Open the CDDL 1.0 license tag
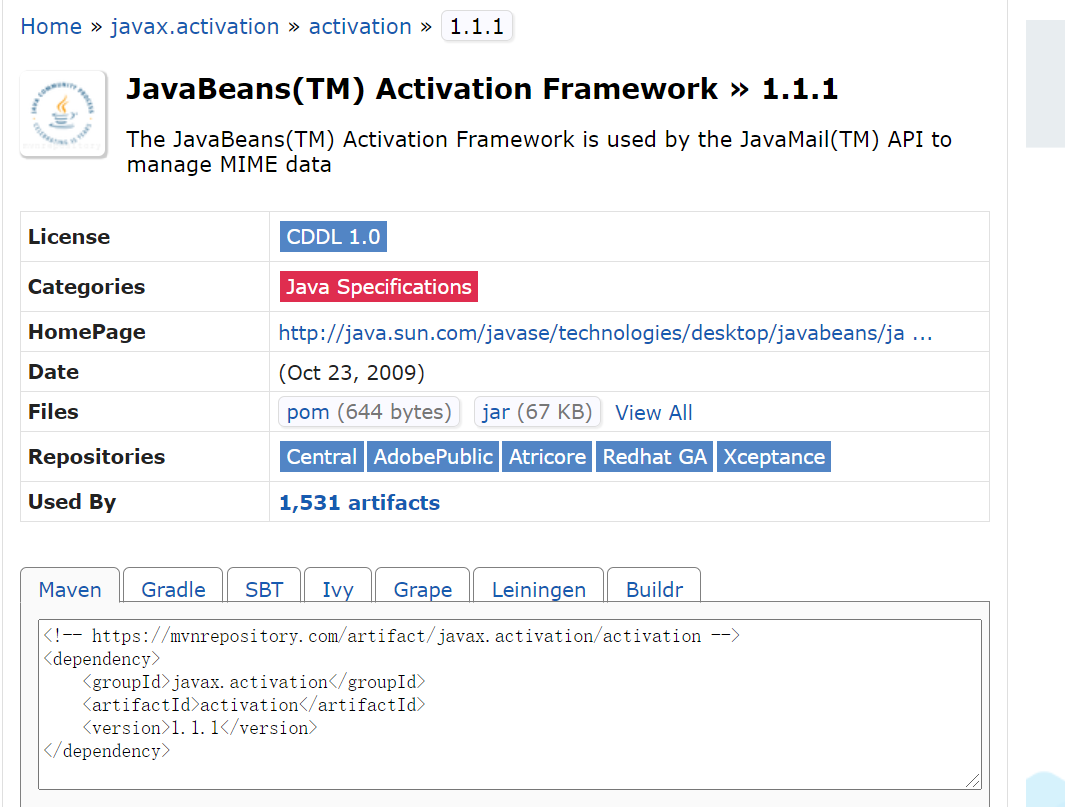Image resolution: width=1065 pixels, height=807 pixels. 333,236
